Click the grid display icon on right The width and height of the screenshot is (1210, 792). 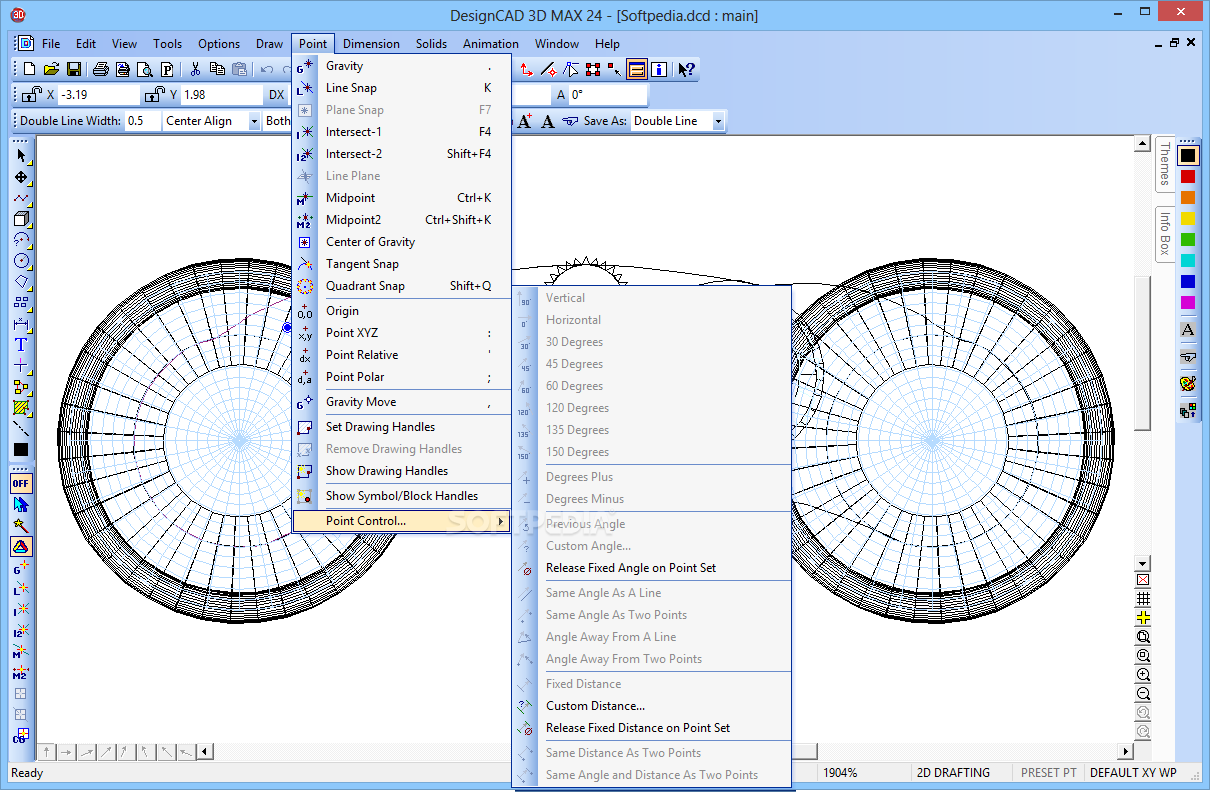(1143, 599)
